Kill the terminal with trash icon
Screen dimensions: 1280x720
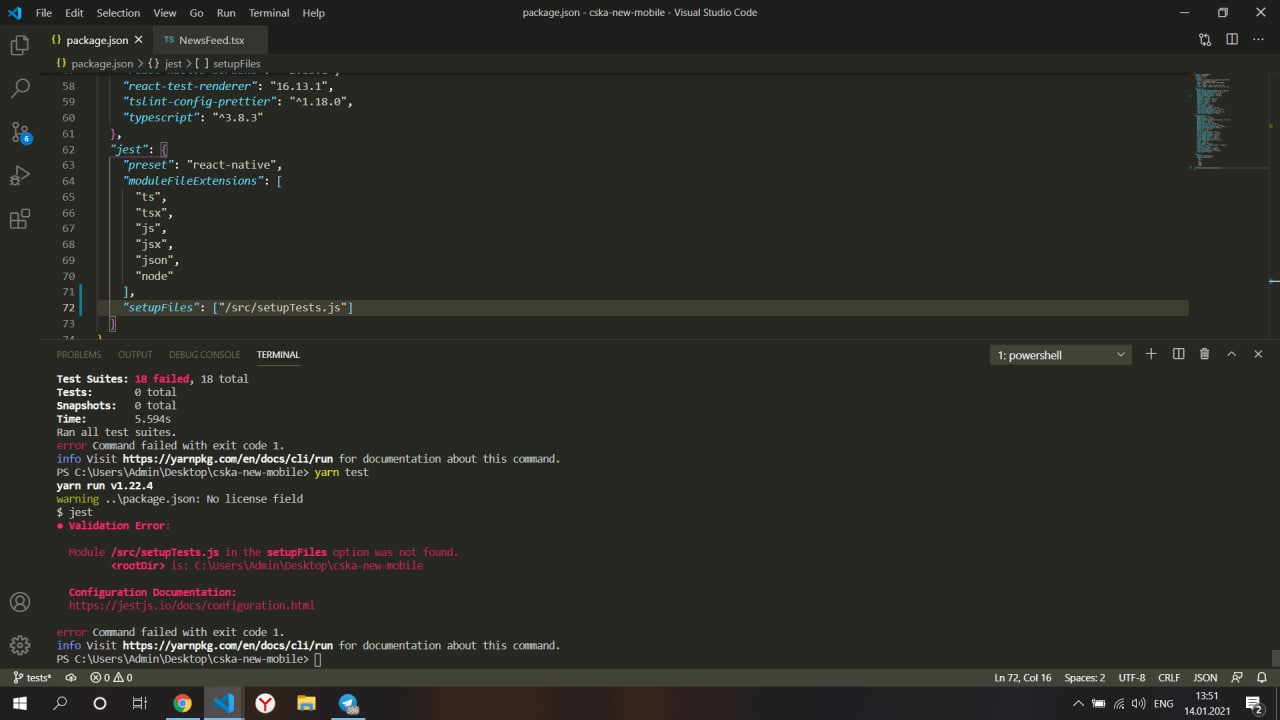coord(1204,354)
